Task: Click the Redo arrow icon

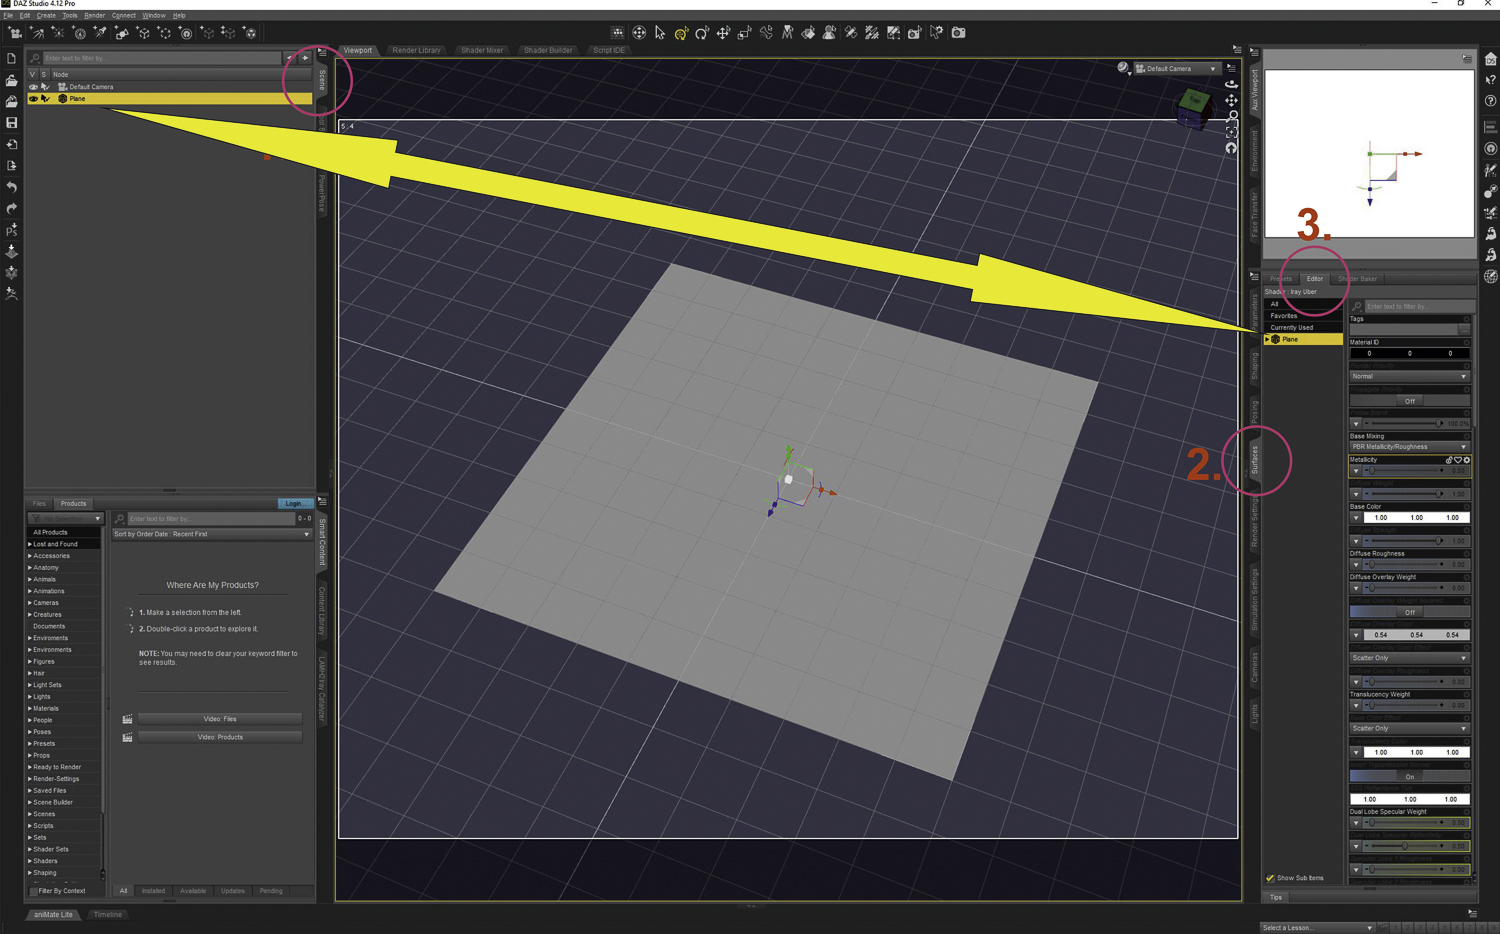Action: tap(12, 209)
